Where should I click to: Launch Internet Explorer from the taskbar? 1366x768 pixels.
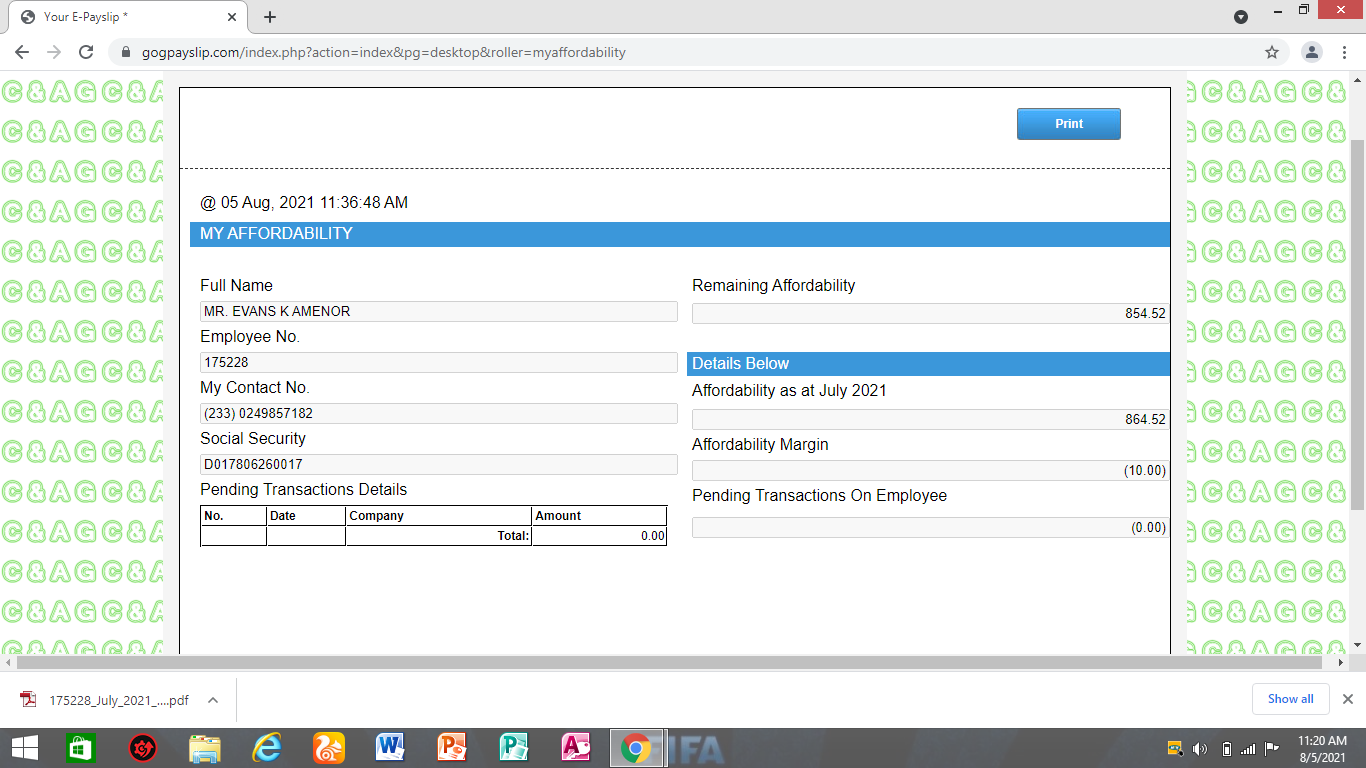click(x=267, y=747)
